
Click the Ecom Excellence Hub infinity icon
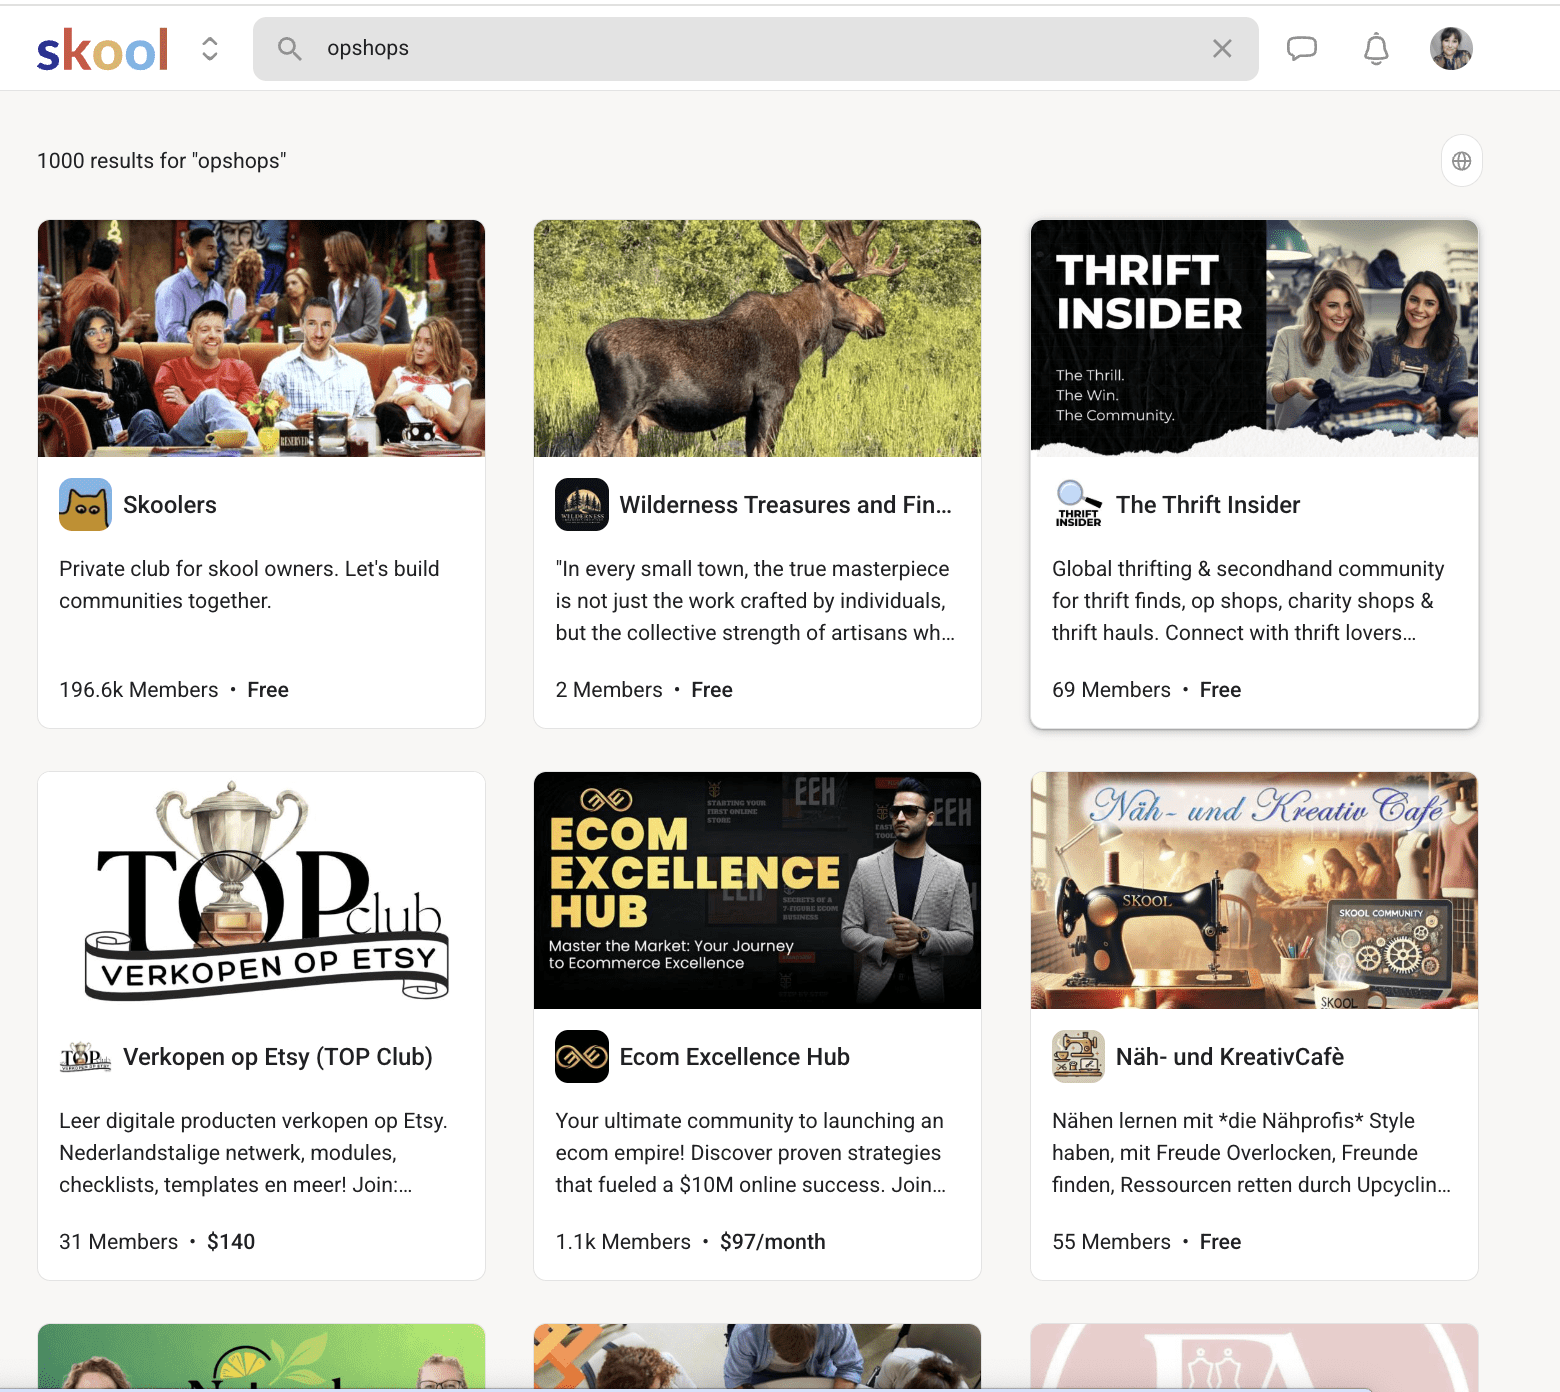[x=582, y=1057]
